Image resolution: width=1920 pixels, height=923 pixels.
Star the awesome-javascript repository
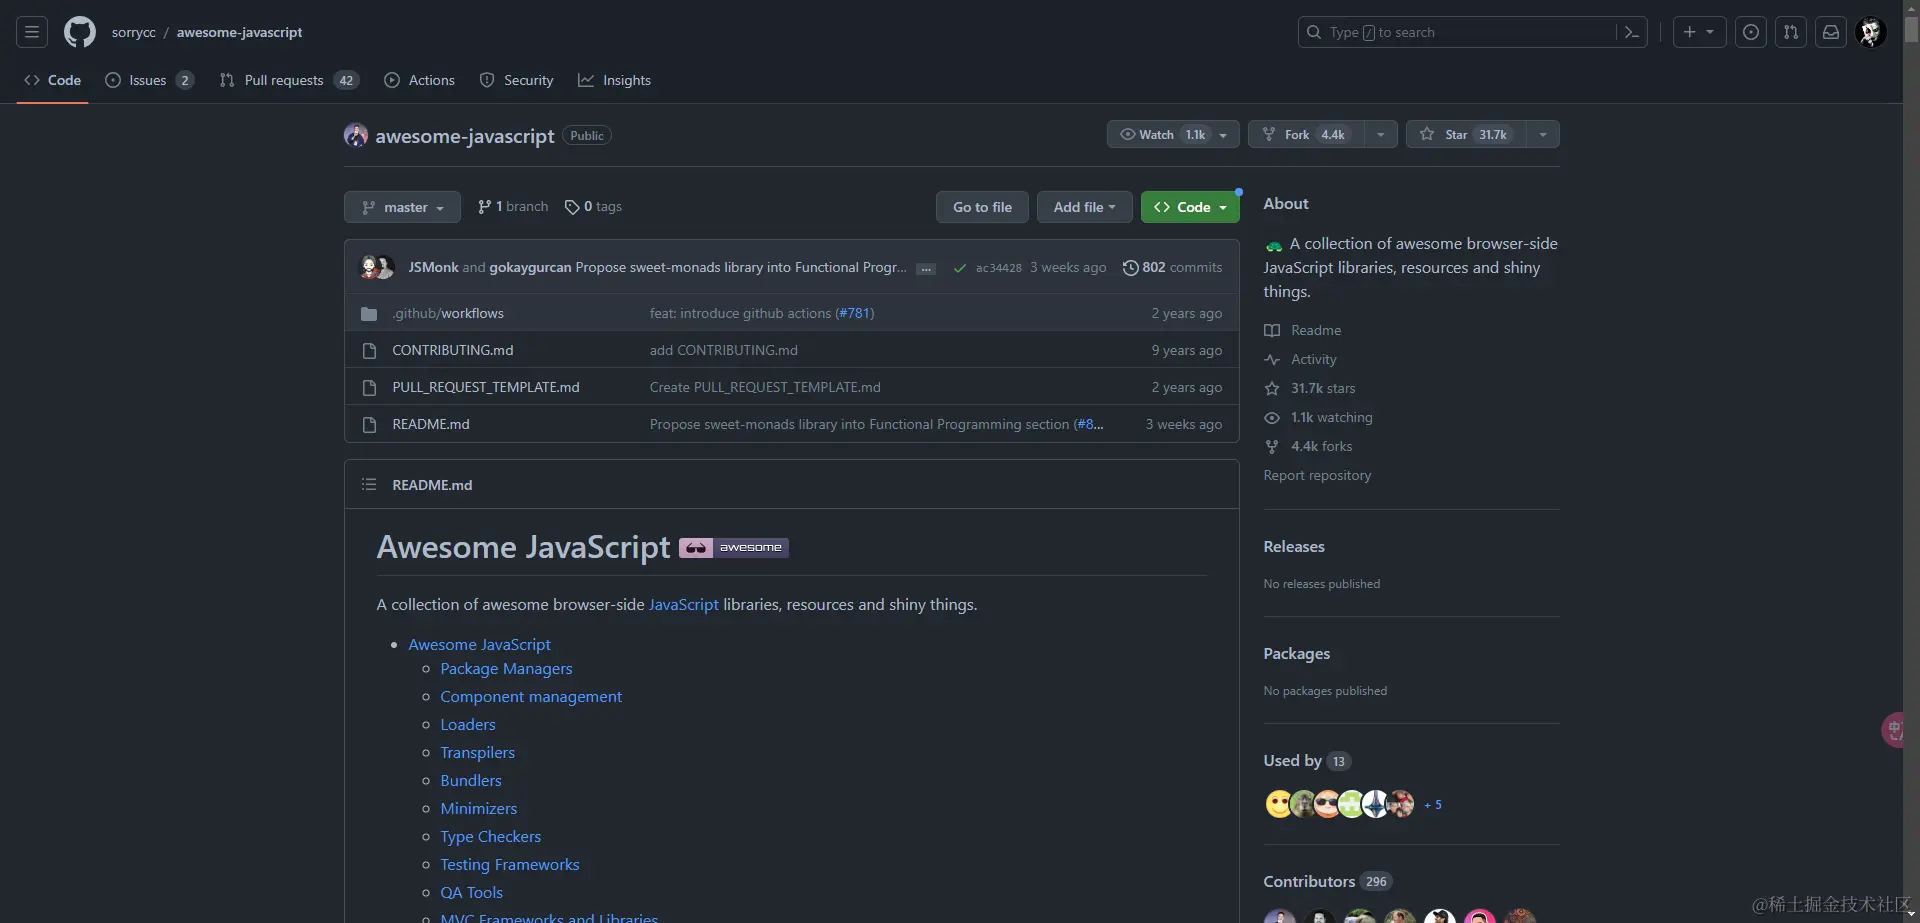click(x=1466, y=134)
